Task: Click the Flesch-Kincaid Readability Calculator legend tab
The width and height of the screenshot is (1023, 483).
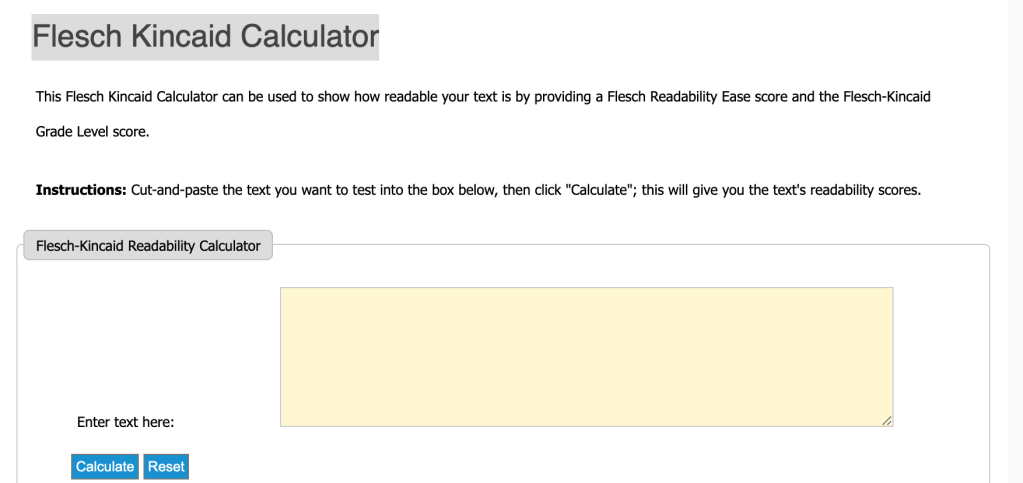Action: [148, 246]
